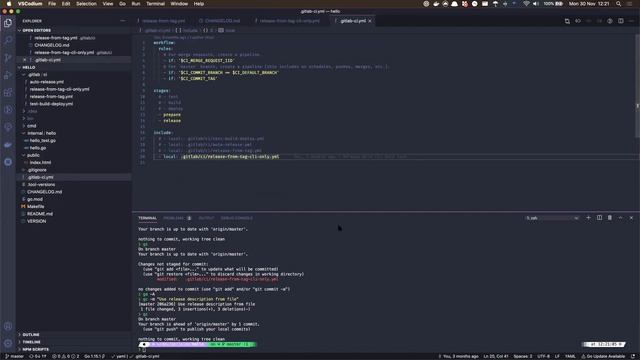Screen dimensions: 640x360
Task: Open macOS Spotlight search icon
Action: pyautogui.click(x=618, y=4)
